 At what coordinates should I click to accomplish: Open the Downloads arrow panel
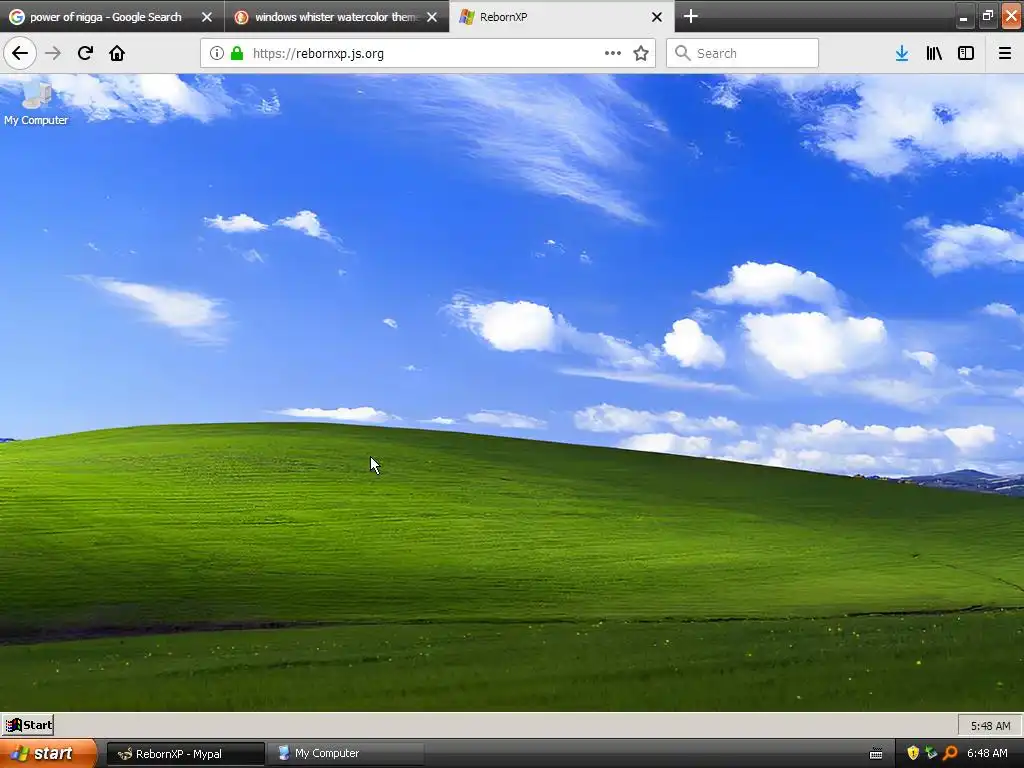coord(902,54)
